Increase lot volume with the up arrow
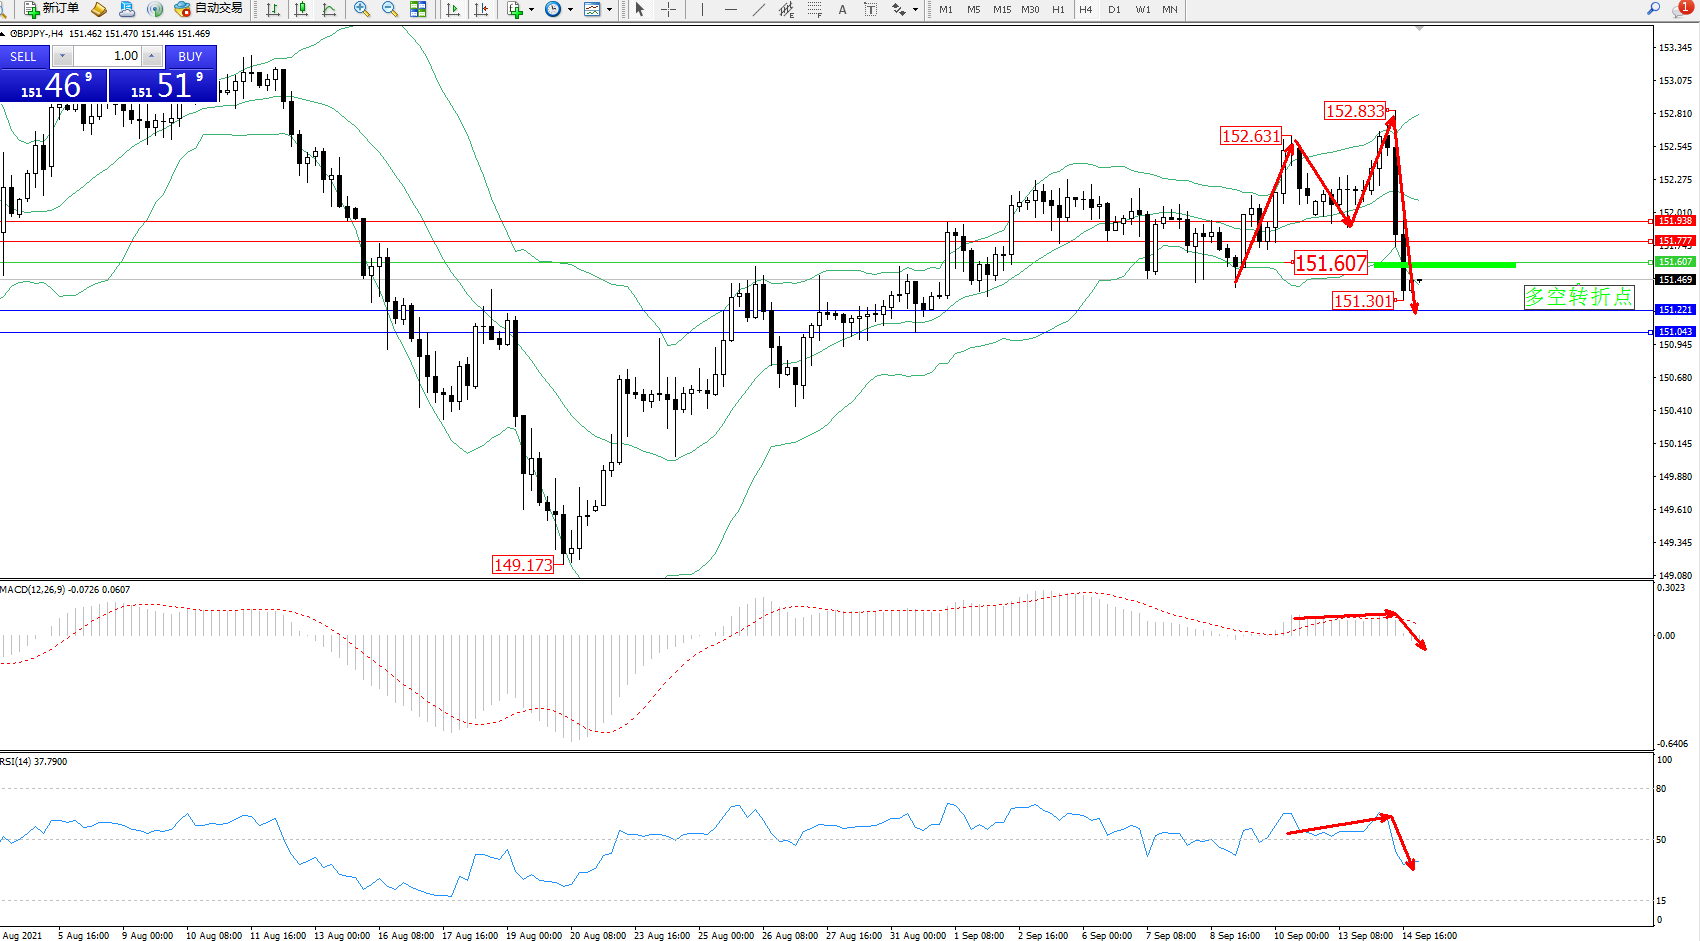 151,56
